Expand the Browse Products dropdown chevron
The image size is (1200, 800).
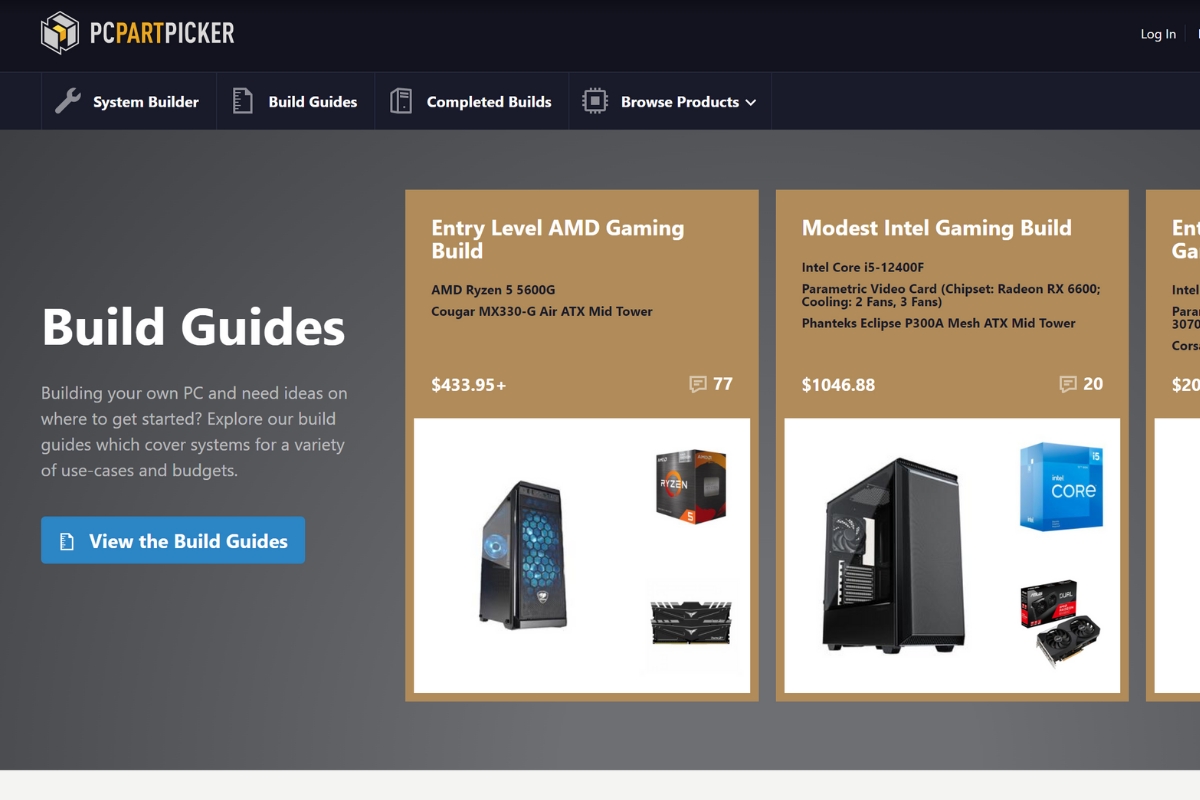pyautogui.click(x=751, y=102)
